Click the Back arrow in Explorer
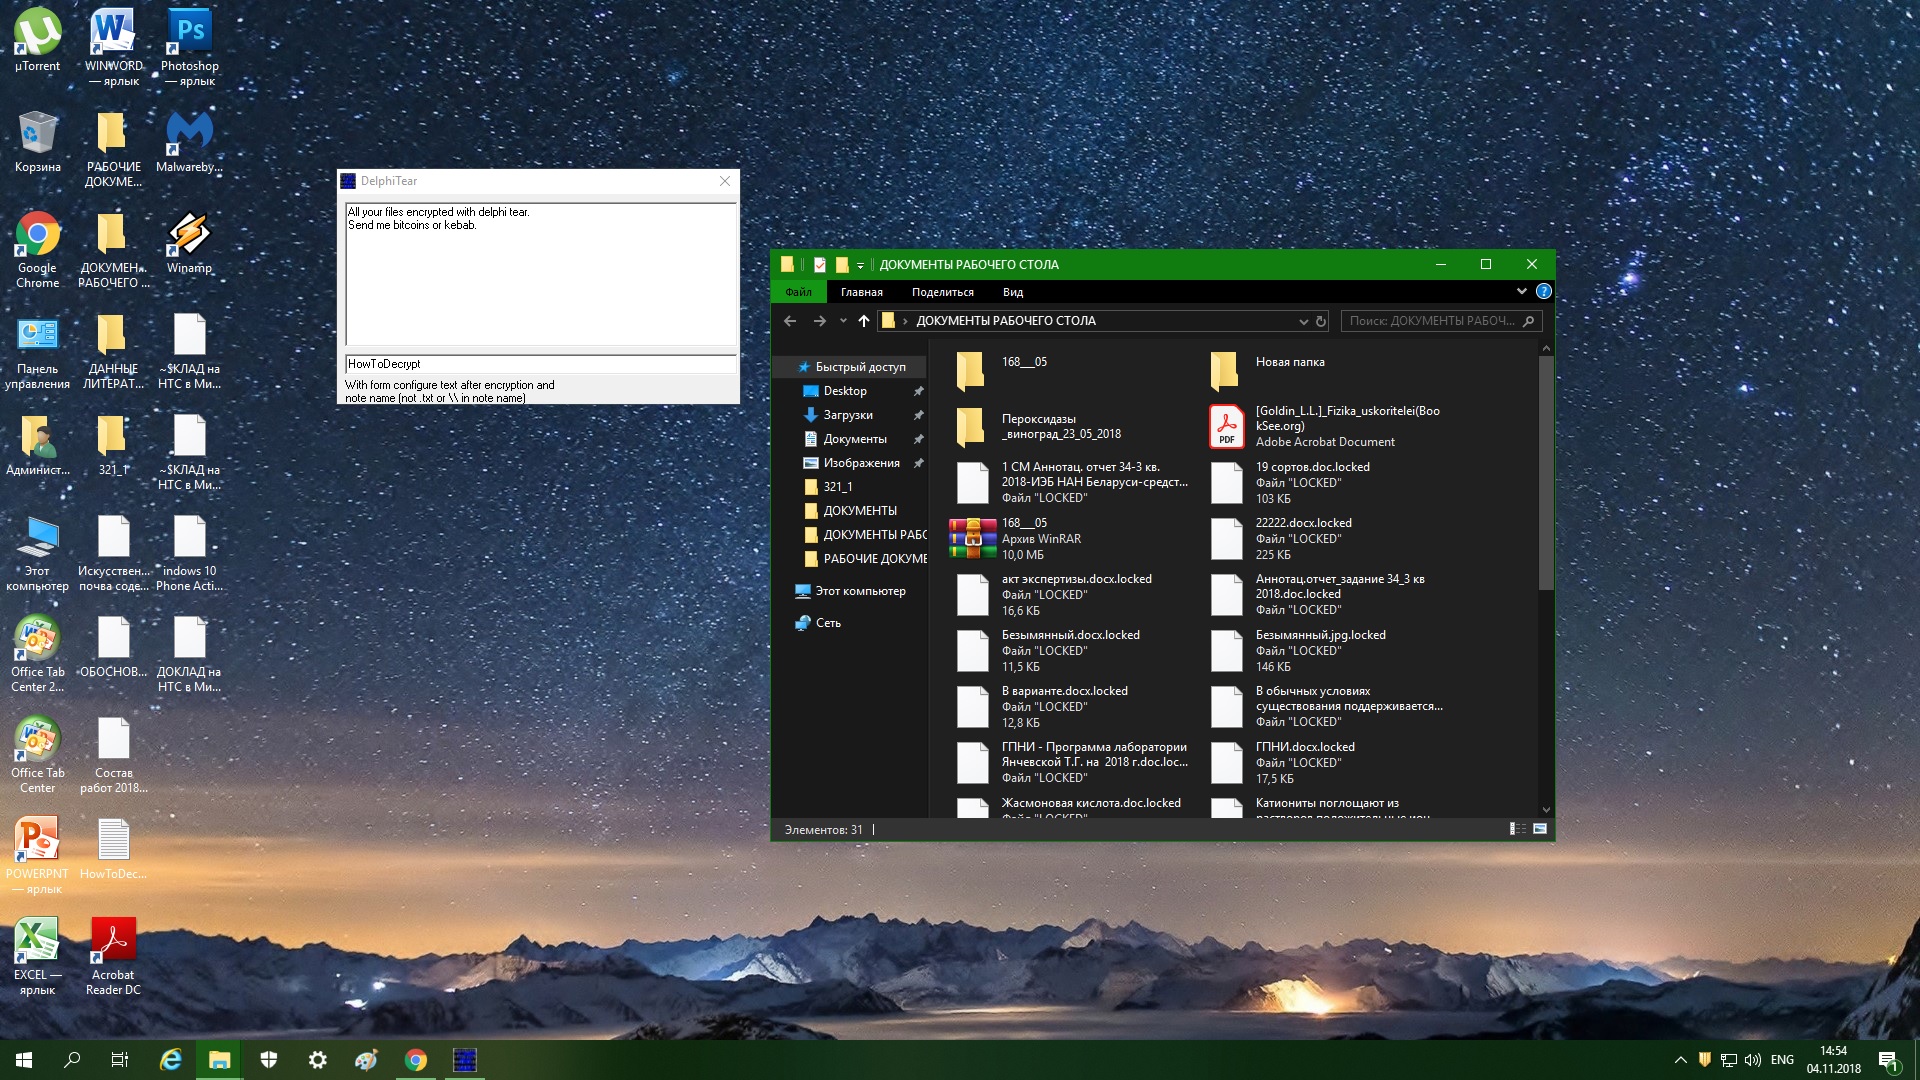This screenshot has width=1920, height=1080. [x=790, y=321]
